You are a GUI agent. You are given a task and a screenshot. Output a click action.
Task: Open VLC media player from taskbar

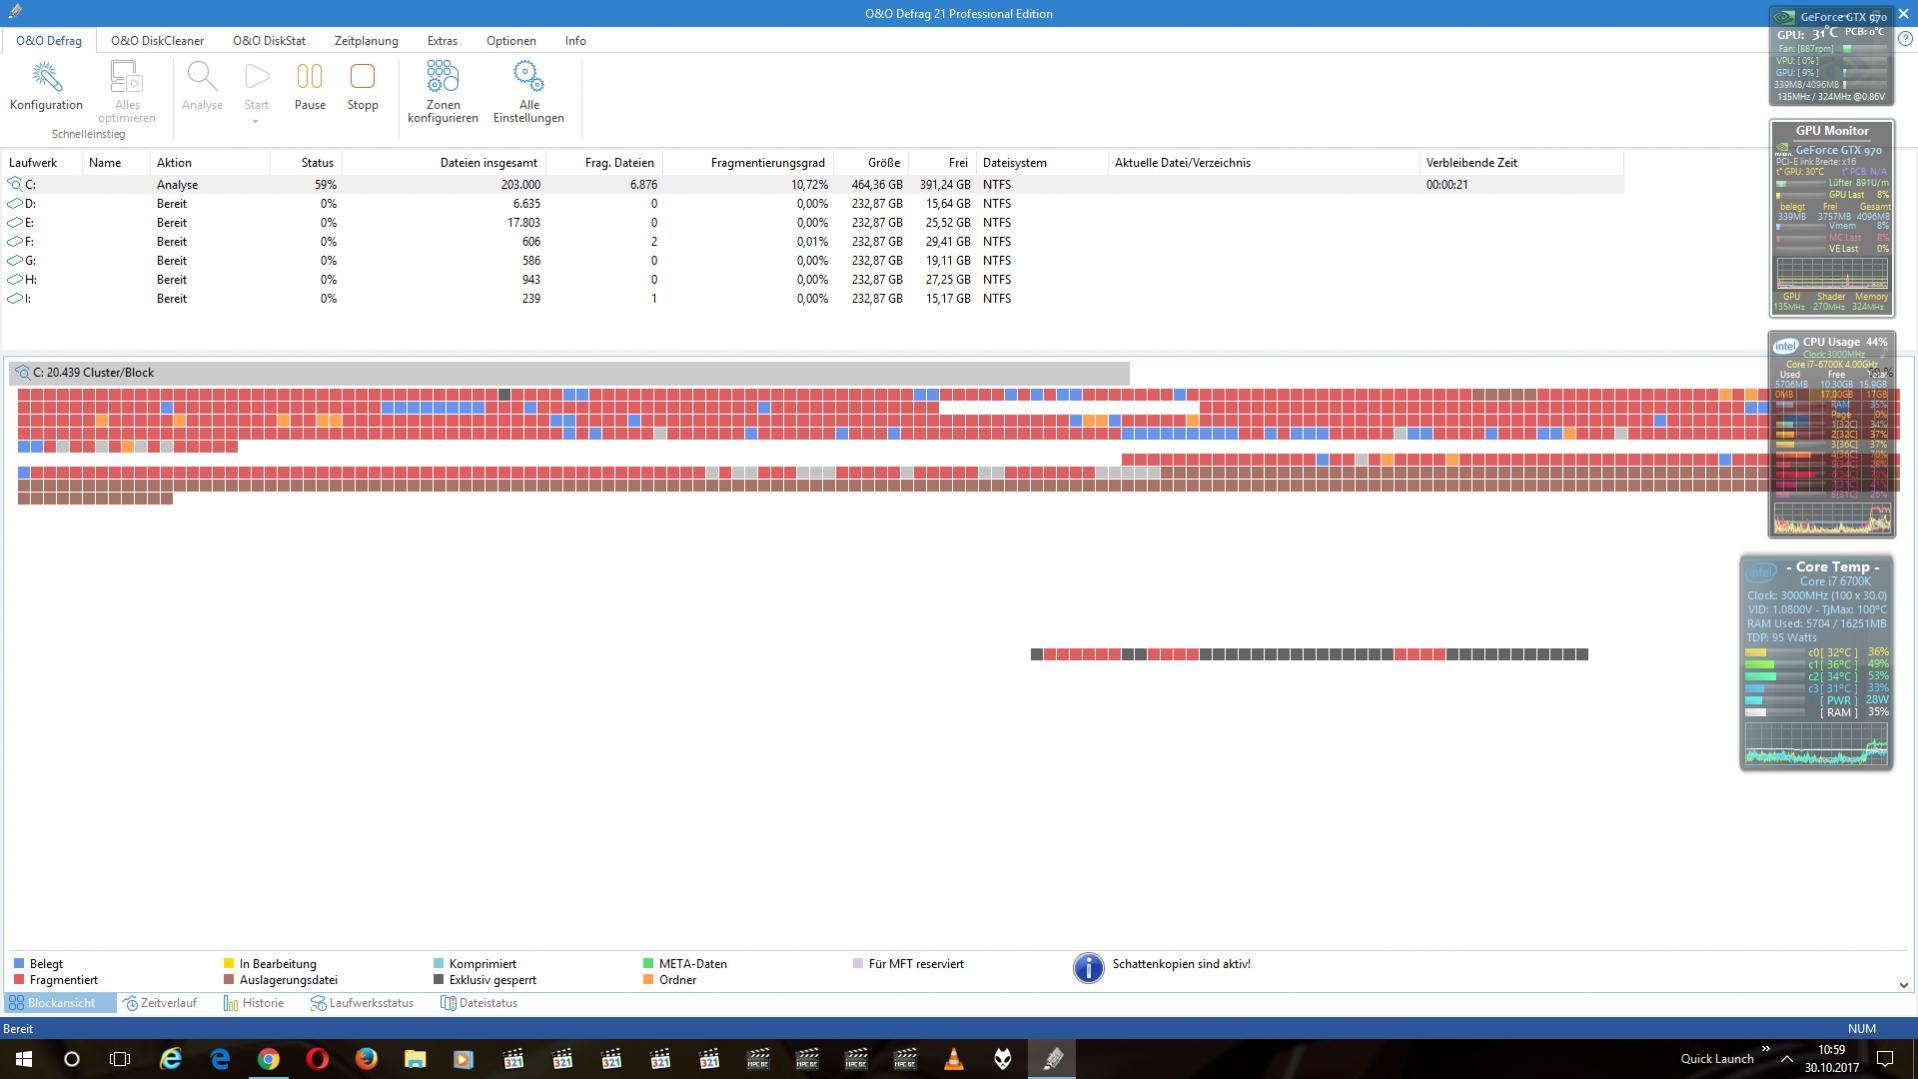pyautogui.click(x=954, y=1059)
